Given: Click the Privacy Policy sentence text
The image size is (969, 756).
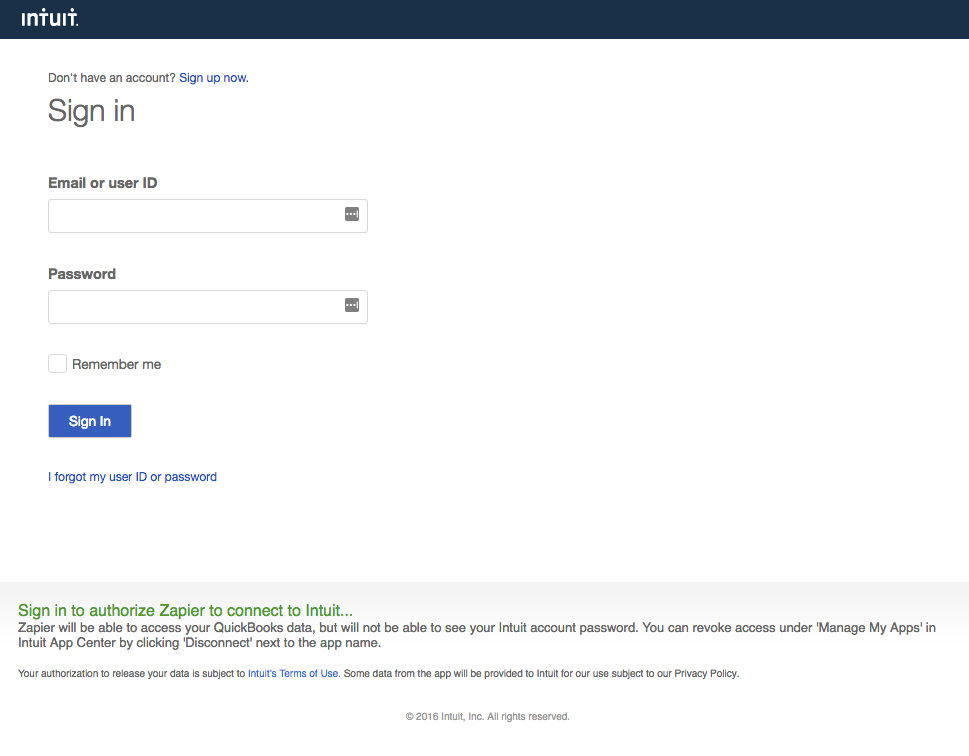Looking at the screenshot, I should [x=541, y=673].
